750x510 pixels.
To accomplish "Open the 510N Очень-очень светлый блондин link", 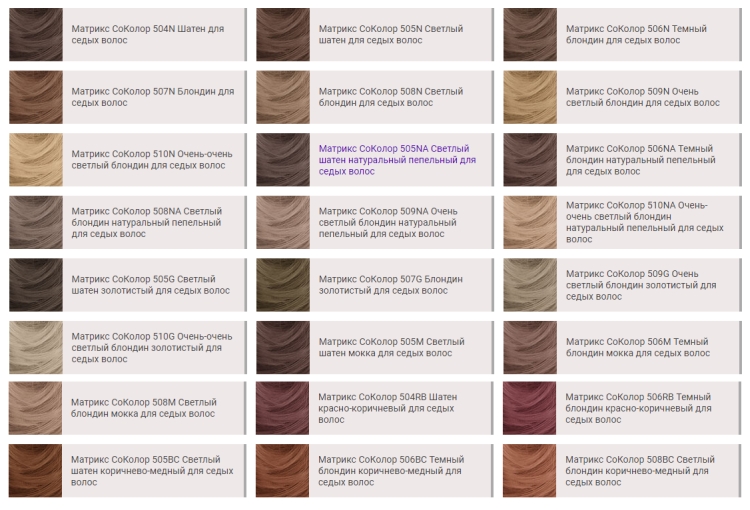I will pos(152,160).
